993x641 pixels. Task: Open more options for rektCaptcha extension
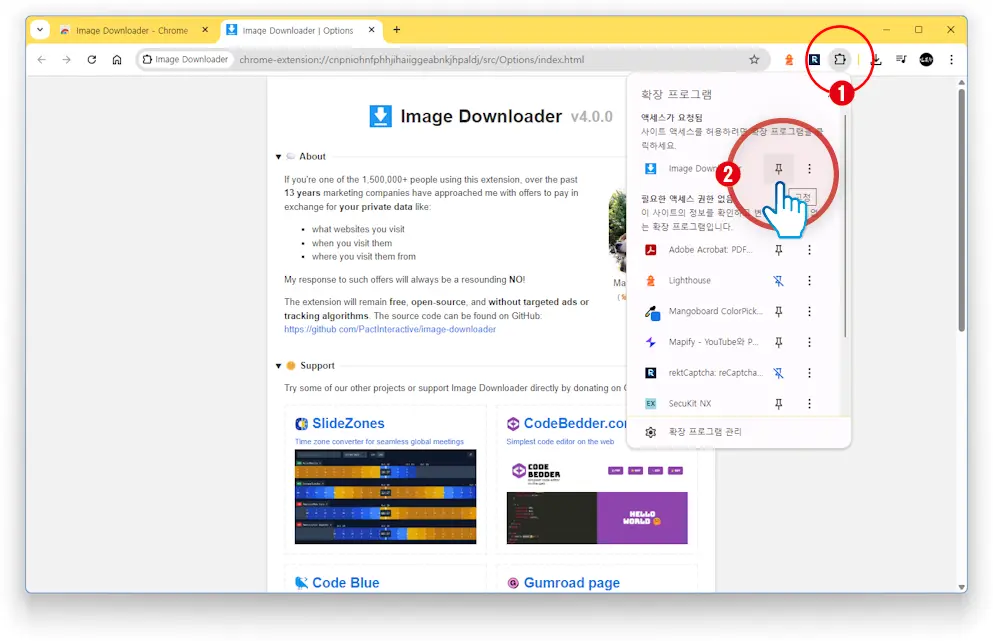(809, 373)
